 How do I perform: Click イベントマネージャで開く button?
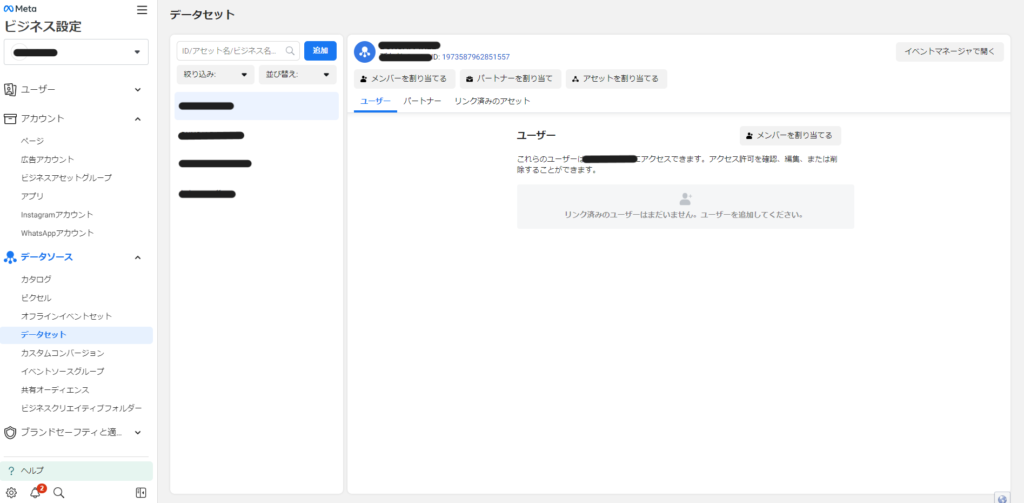pyautogui.click(x=949, y=52)
